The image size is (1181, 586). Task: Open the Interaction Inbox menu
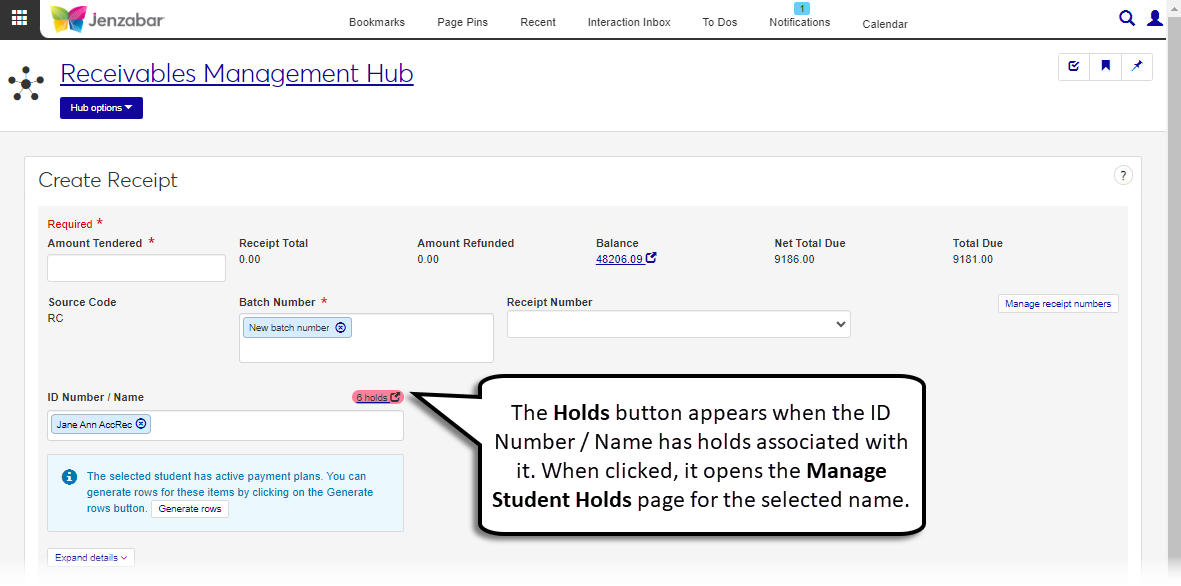[x=628, y=22]
